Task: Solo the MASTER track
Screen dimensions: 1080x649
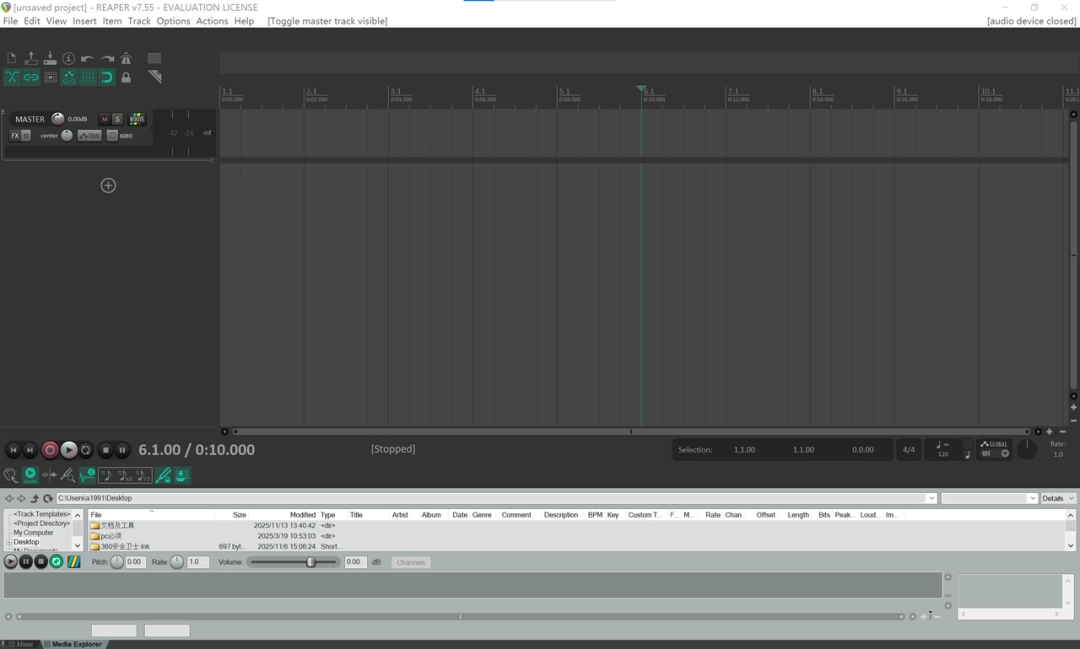Action: [117, 119]
